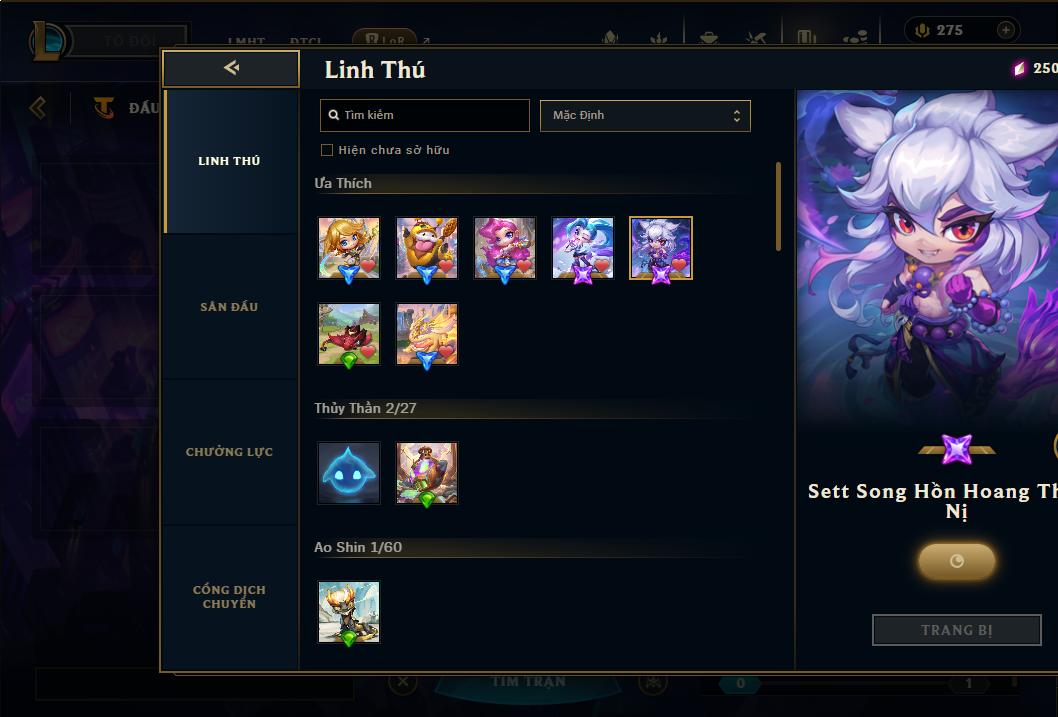Viewport: 1058px width, 717px height.
Task: Choose the red dragon little legend
Action: (x=349, y=334)
